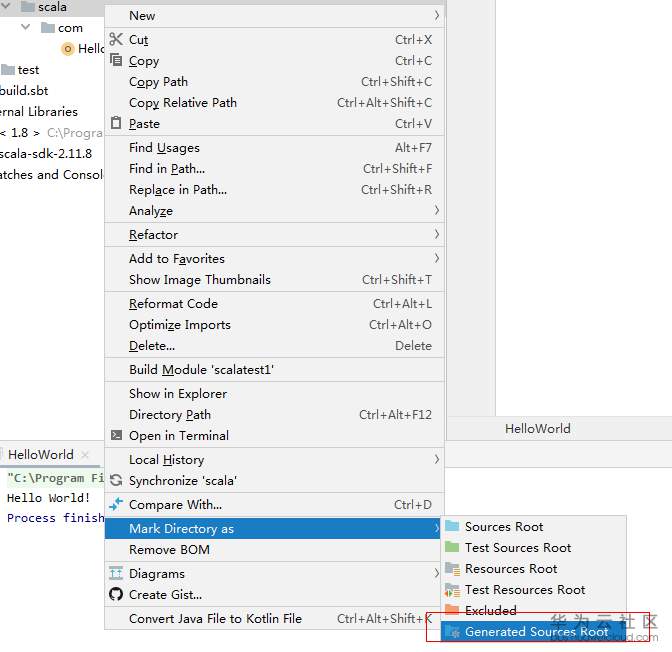
Task: Click the test folder icon
Action: pyautogui.click(x=8, y=69)
